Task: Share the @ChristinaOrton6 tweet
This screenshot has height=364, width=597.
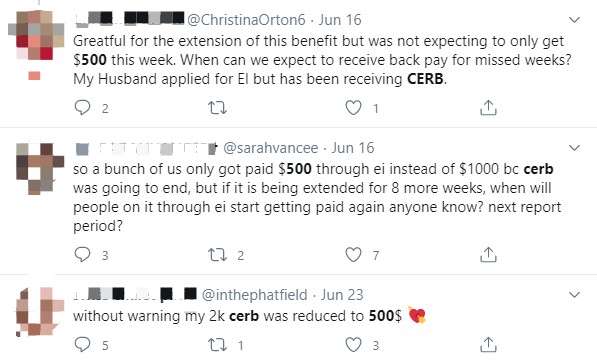Action: click(x=488, y=108)
